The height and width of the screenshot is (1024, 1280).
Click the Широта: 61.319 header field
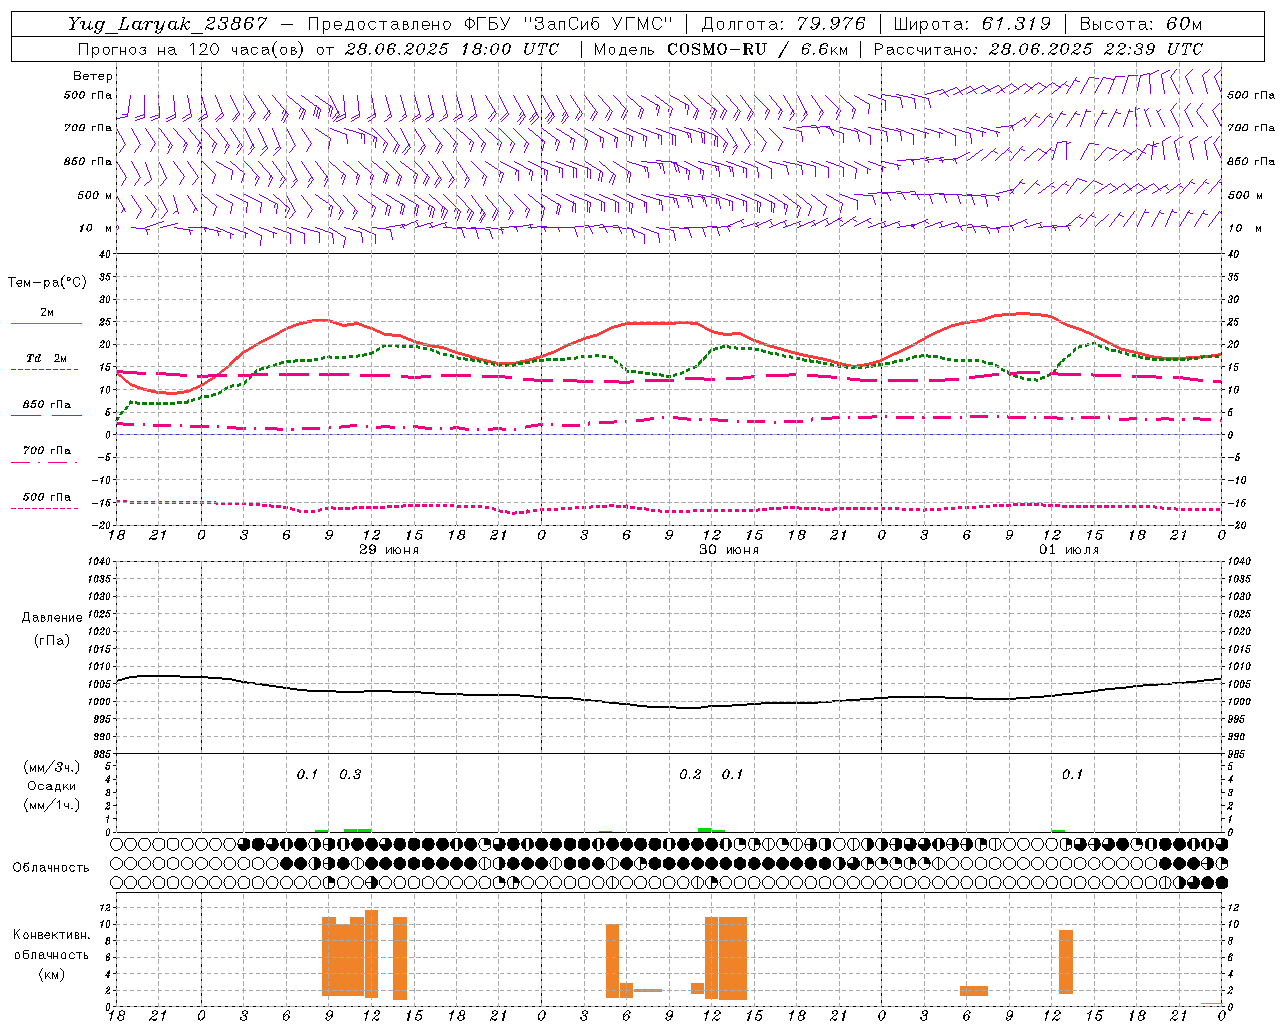coord(972,24)
